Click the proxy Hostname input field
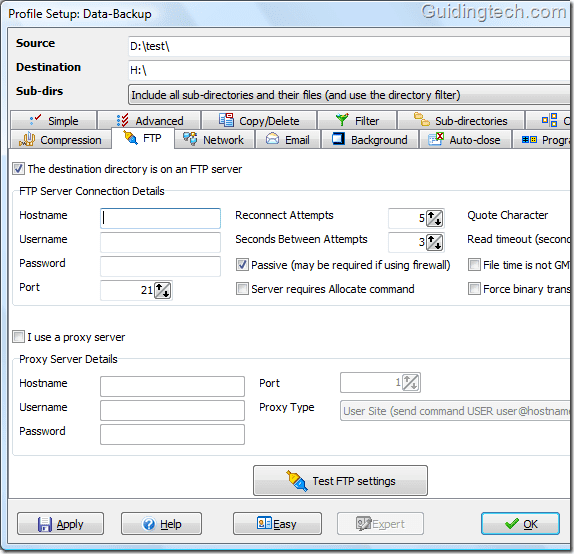The height and width of the screenshot is (554, 574). pyautogui.click(x=172, y=386)
